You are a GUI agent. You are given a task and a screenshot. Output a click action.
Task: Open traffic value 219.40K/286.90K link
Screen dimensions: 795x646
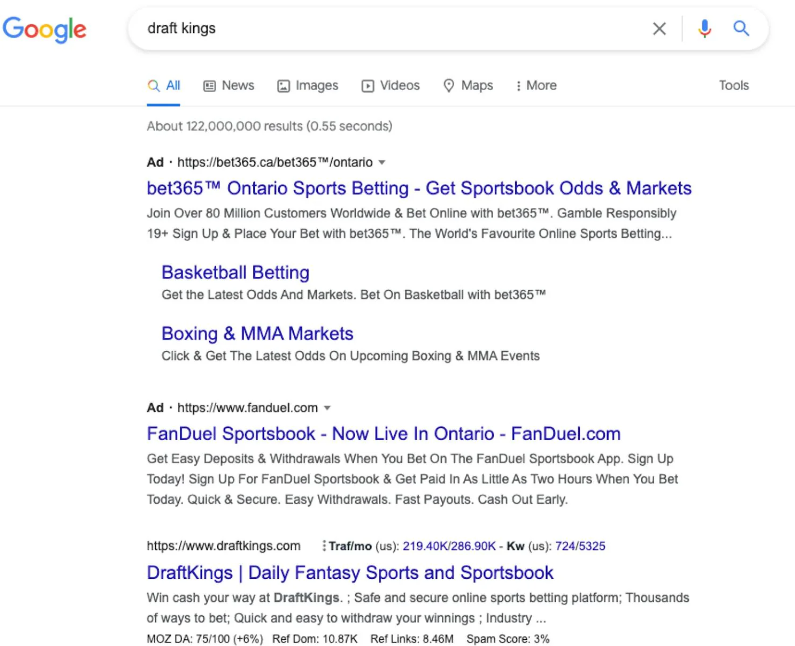(449, 546)
